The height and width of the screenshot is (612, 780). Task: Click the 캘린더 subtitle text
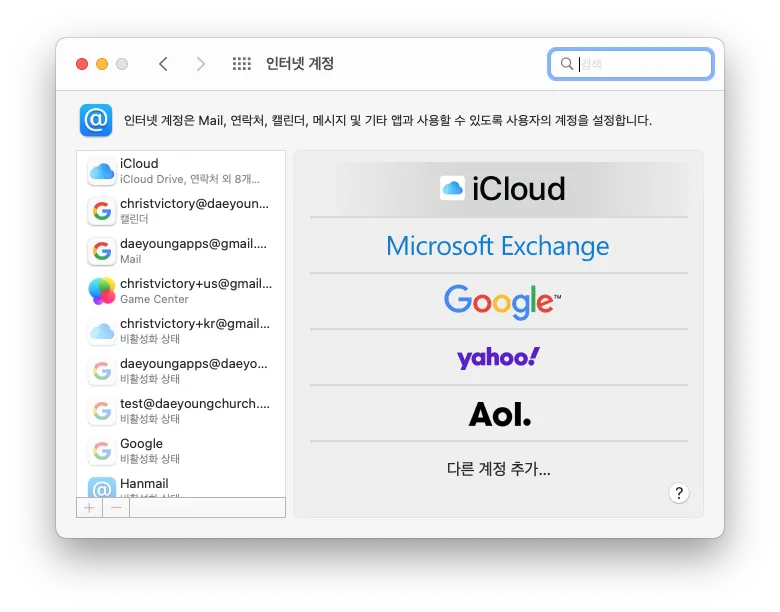point(134,219)
